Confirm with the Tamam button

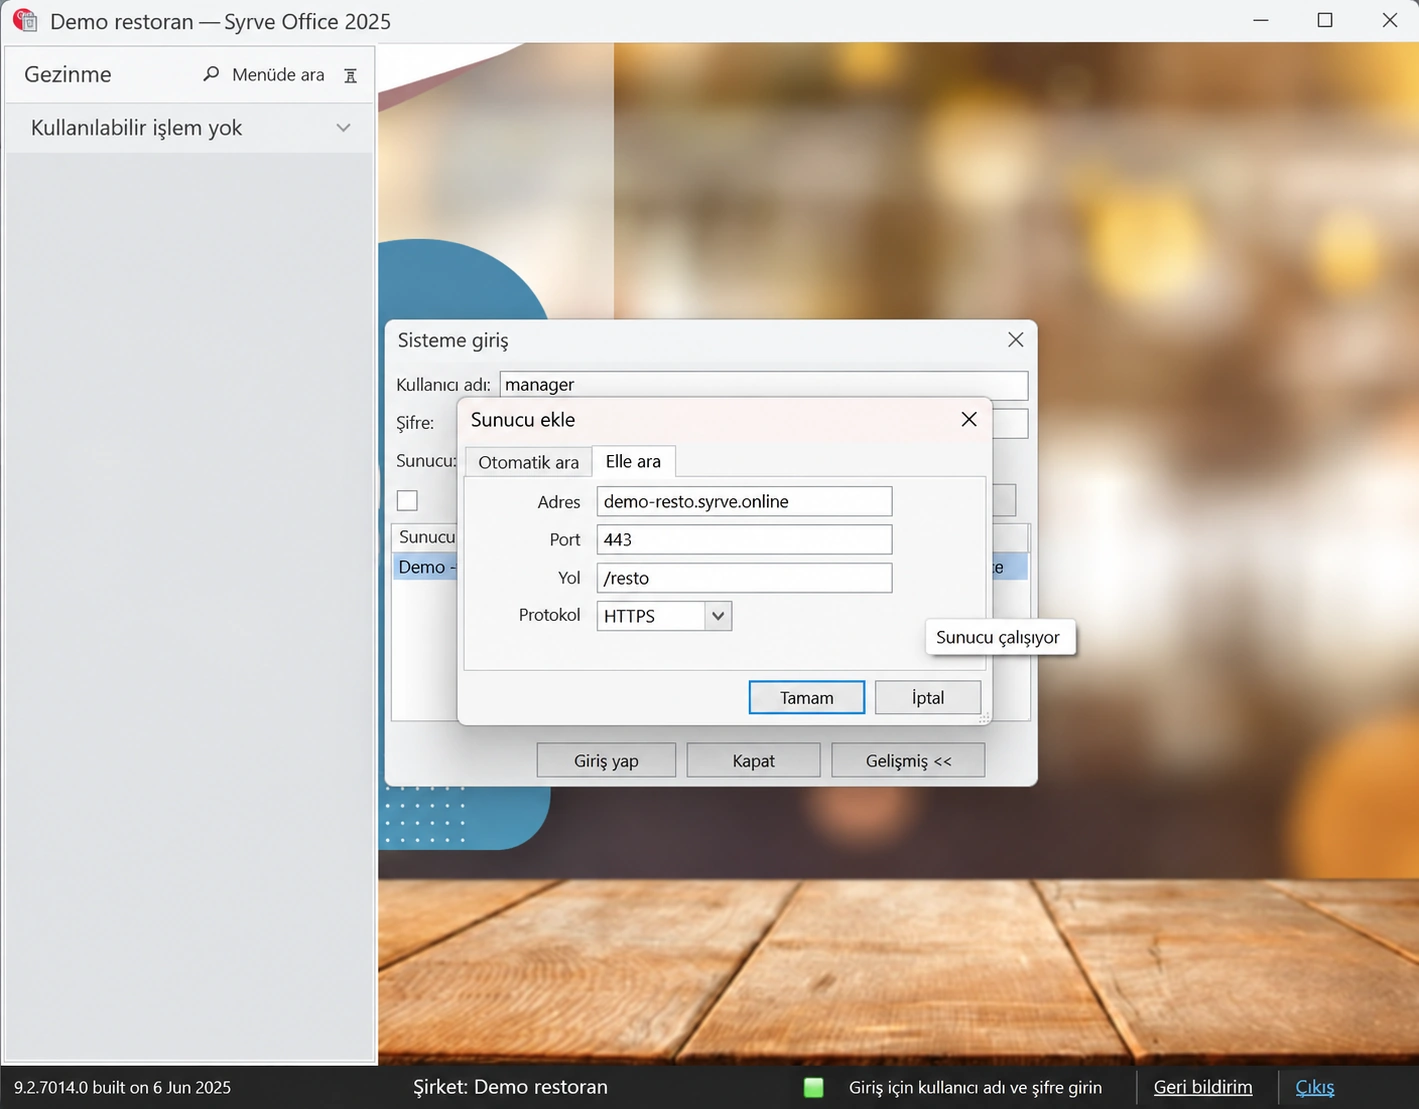[x=807, y=698]
